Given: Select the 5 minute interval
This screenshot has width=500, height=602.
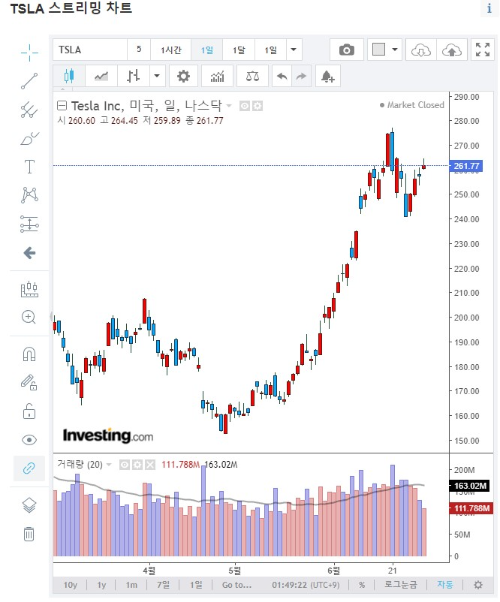Looking at the screenshot, I should pyautogui.click(x=139, y=50).
